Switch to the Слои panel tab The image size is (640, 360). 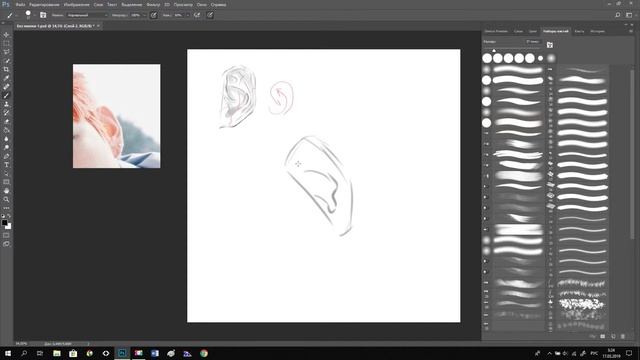518,31
